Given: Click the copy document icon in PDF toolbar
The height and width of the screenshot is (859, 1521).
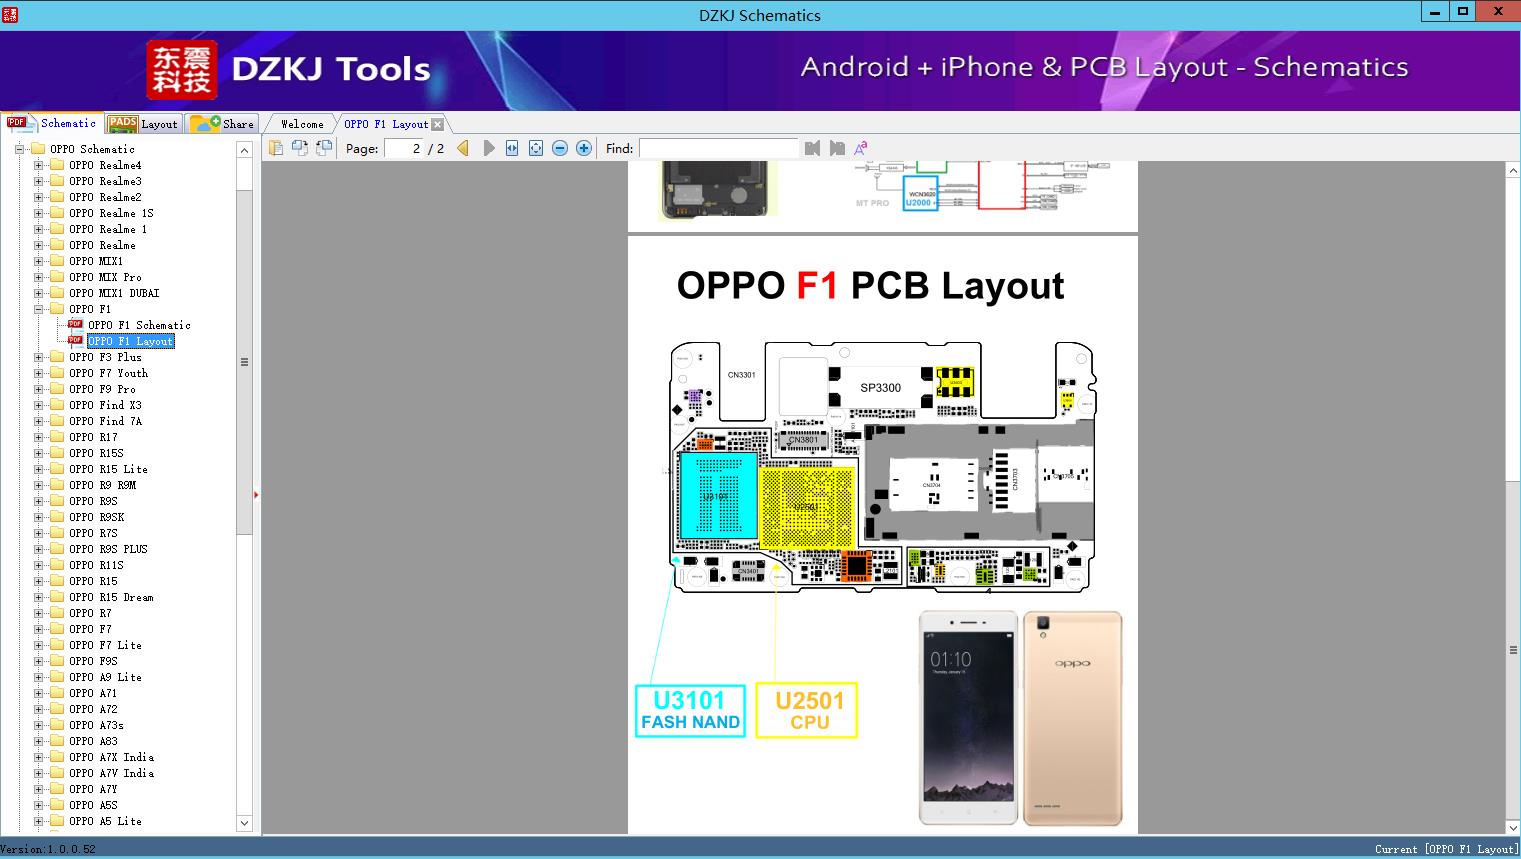Looking at the screenshot, I should coord(275,148).
